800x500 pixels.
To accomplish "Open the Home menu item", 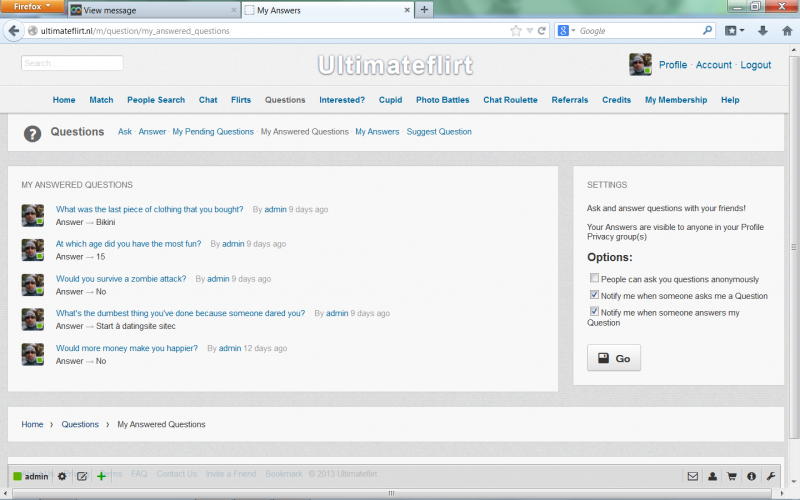I will (x=64, y=100).
